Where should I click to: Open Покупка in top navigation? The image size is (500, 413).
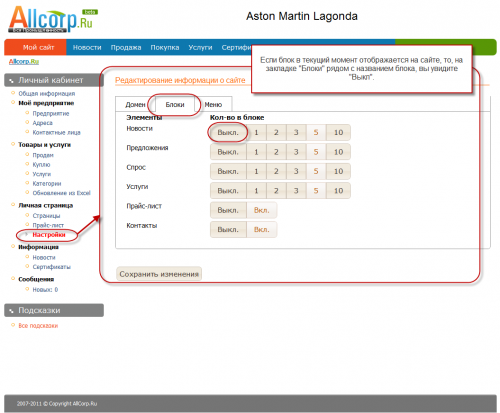click(x=165, y=47)
